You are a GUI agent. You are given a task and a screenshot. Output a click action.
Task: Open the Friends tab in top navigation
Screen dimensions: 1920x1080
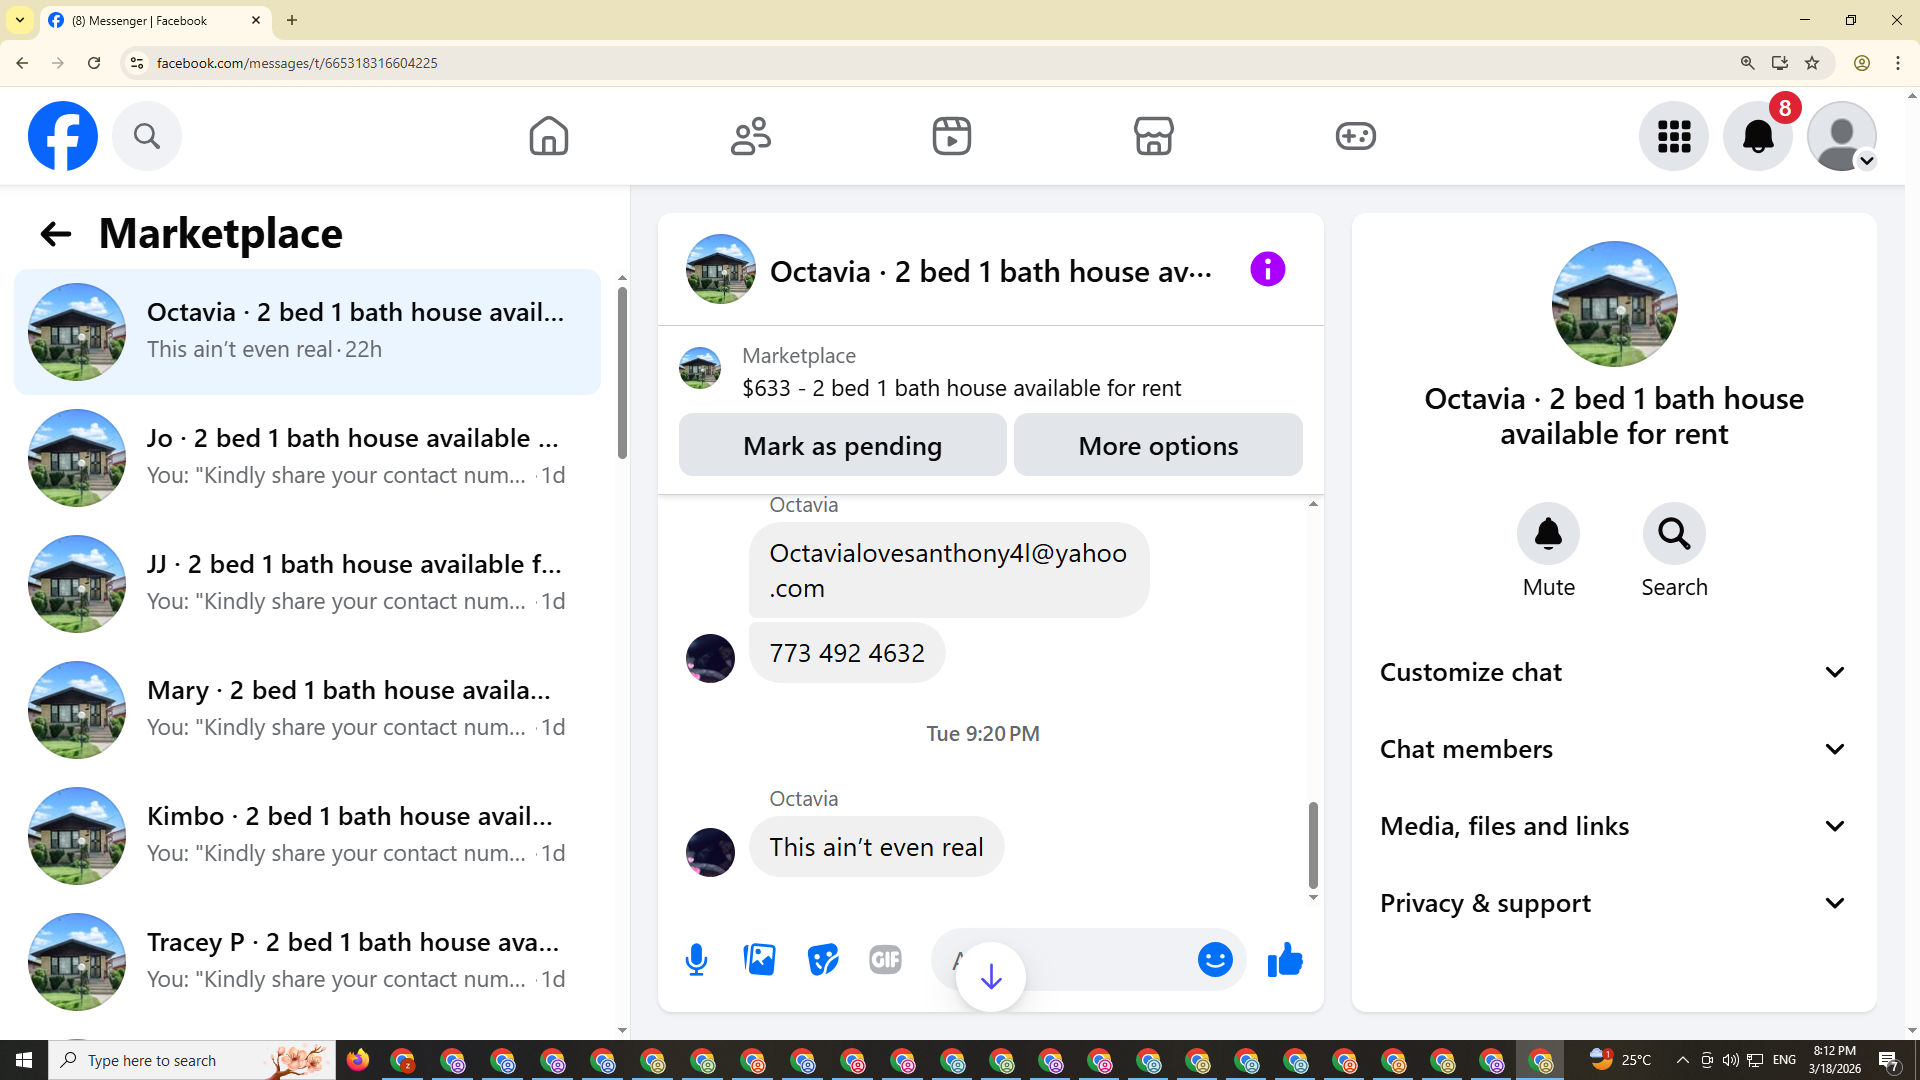(x=751, y=136)
